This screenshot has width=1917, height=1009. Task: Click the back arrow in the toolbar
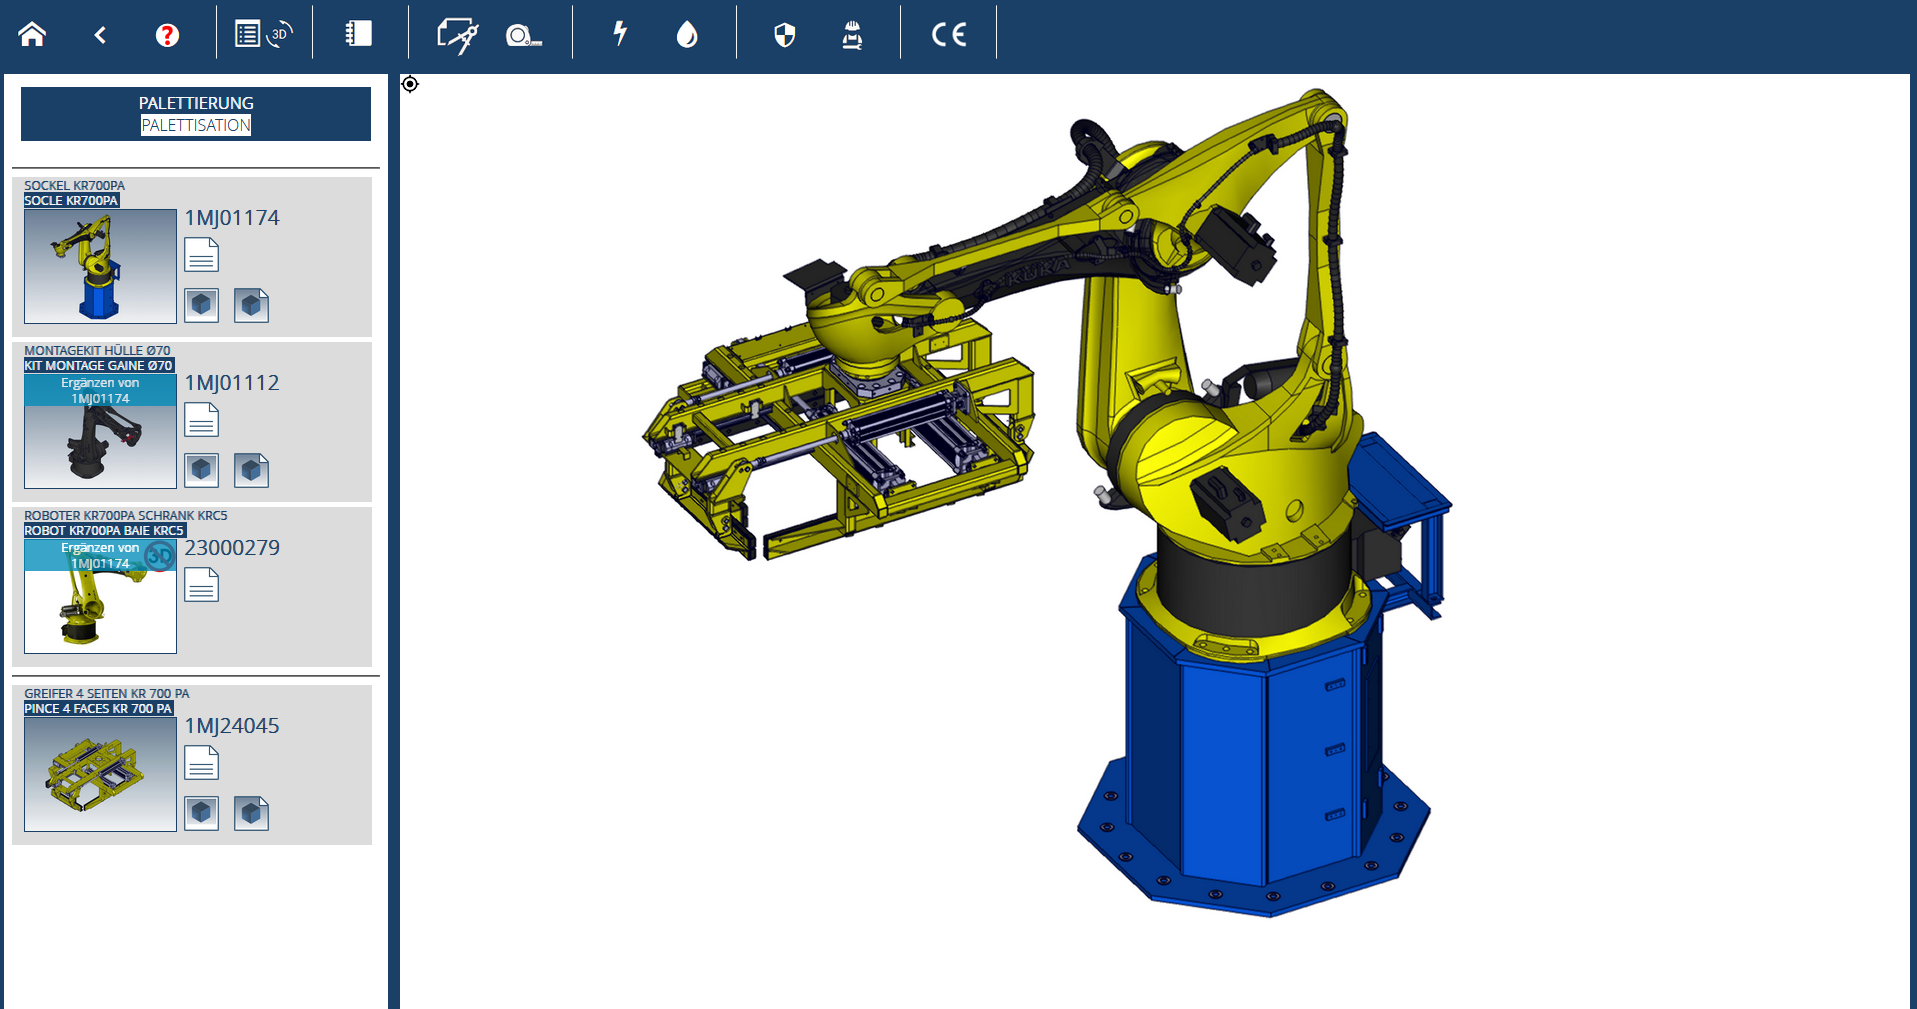(x=100, y=35)
